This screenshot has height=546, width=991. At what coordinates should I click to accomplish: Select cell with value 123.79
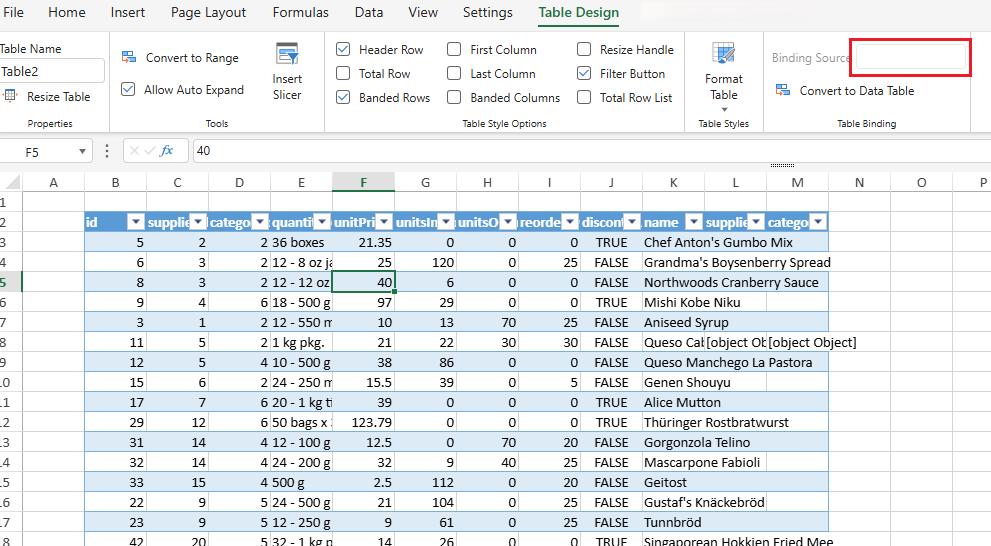pos(363,423)
